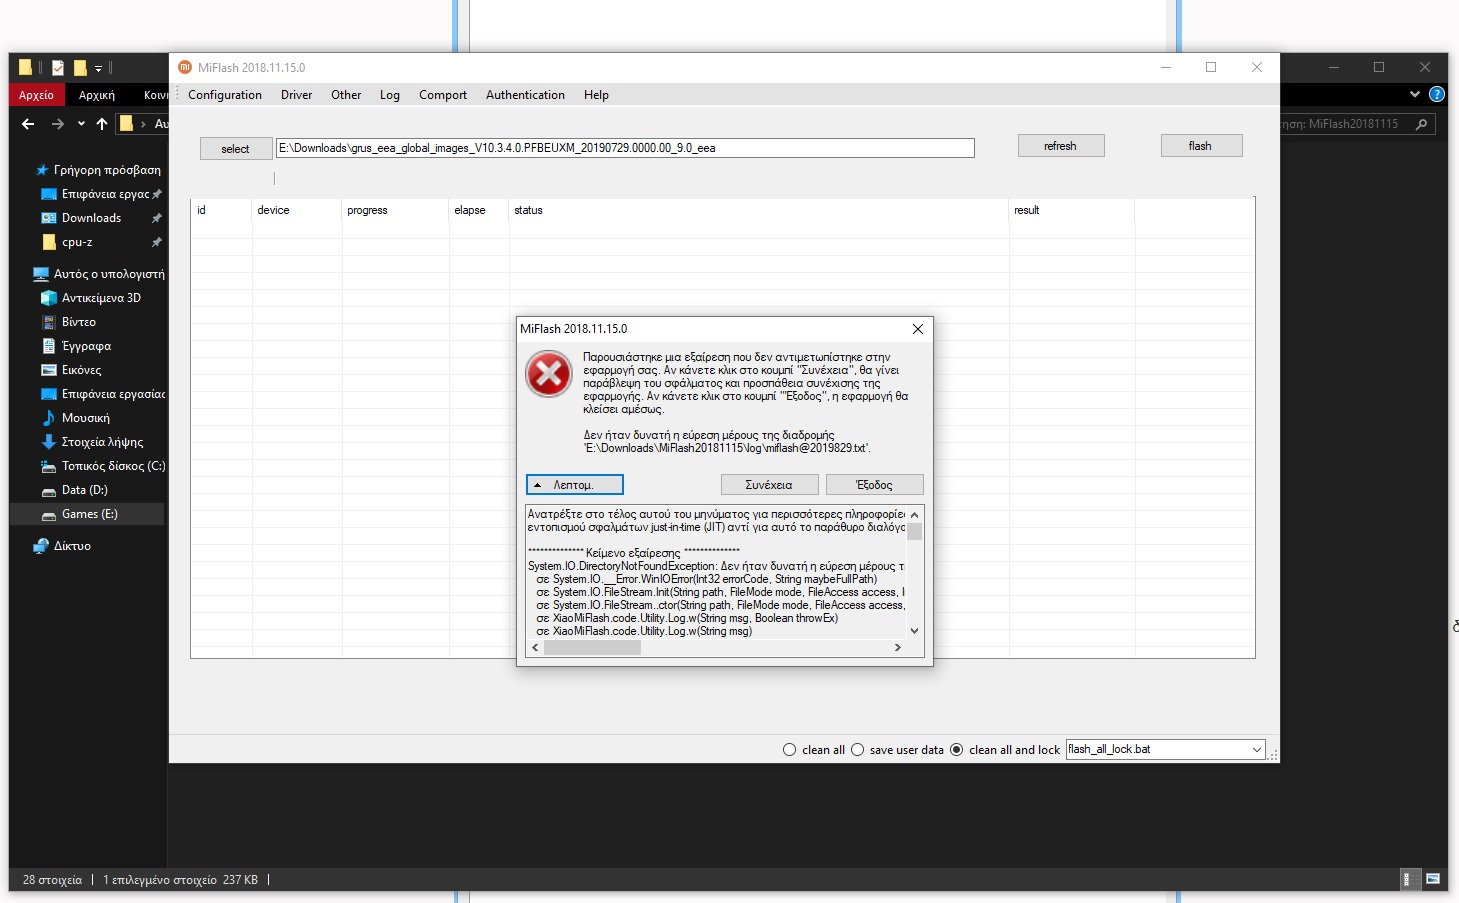The image size is (1459, 903).
Task: Click the Μουσική music folder icon
Action: coord(48,418)
